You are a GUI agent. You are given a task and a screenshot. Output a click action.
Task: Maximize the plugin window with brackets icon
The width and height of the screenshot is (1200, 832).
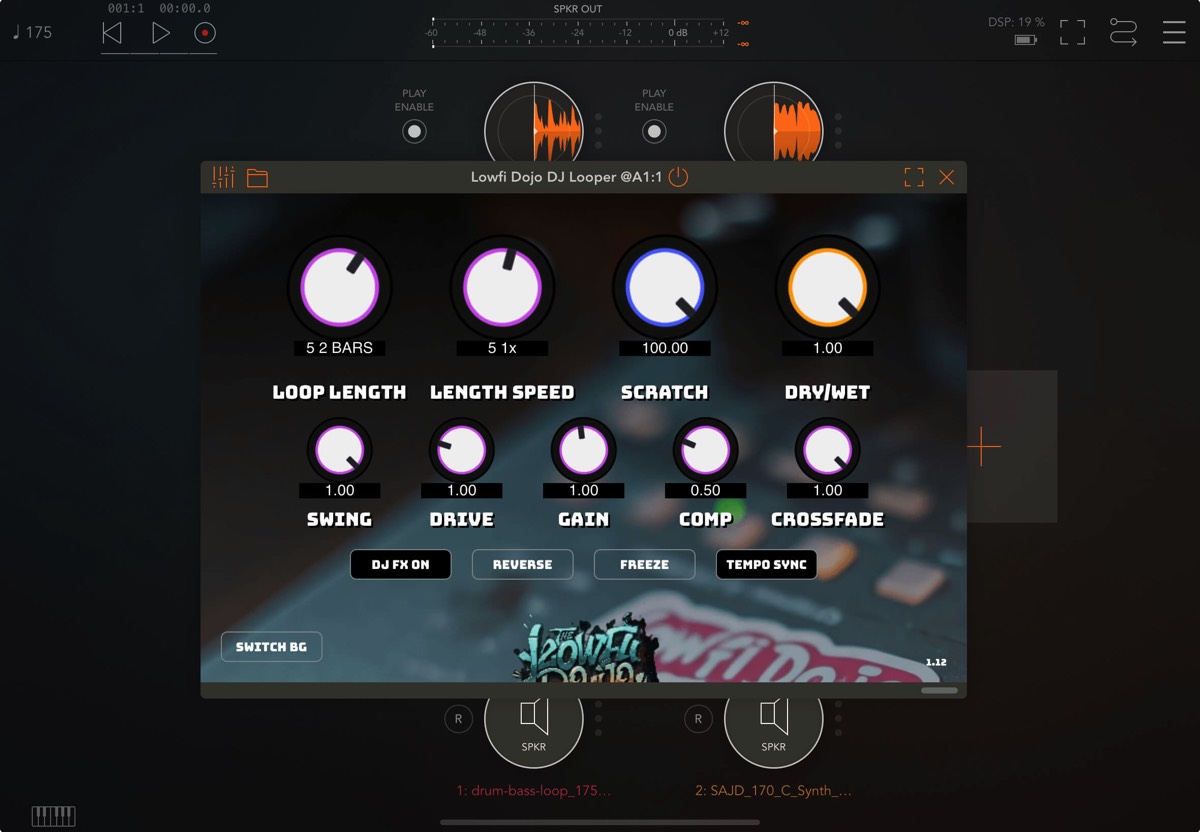click(914, 177)
